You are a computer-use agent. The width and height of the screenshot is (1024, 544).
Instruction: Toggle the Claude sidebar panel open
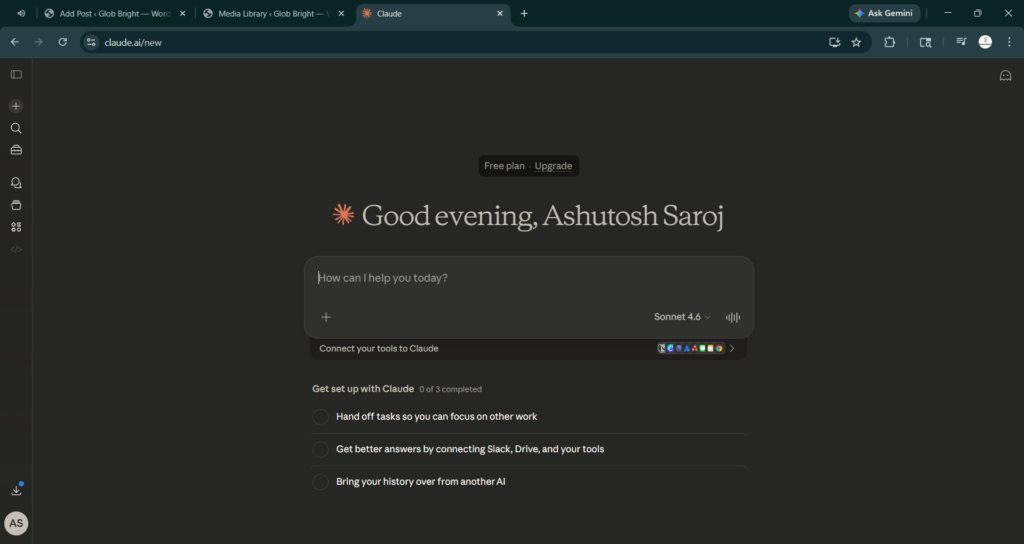click(x=16, y=74)
